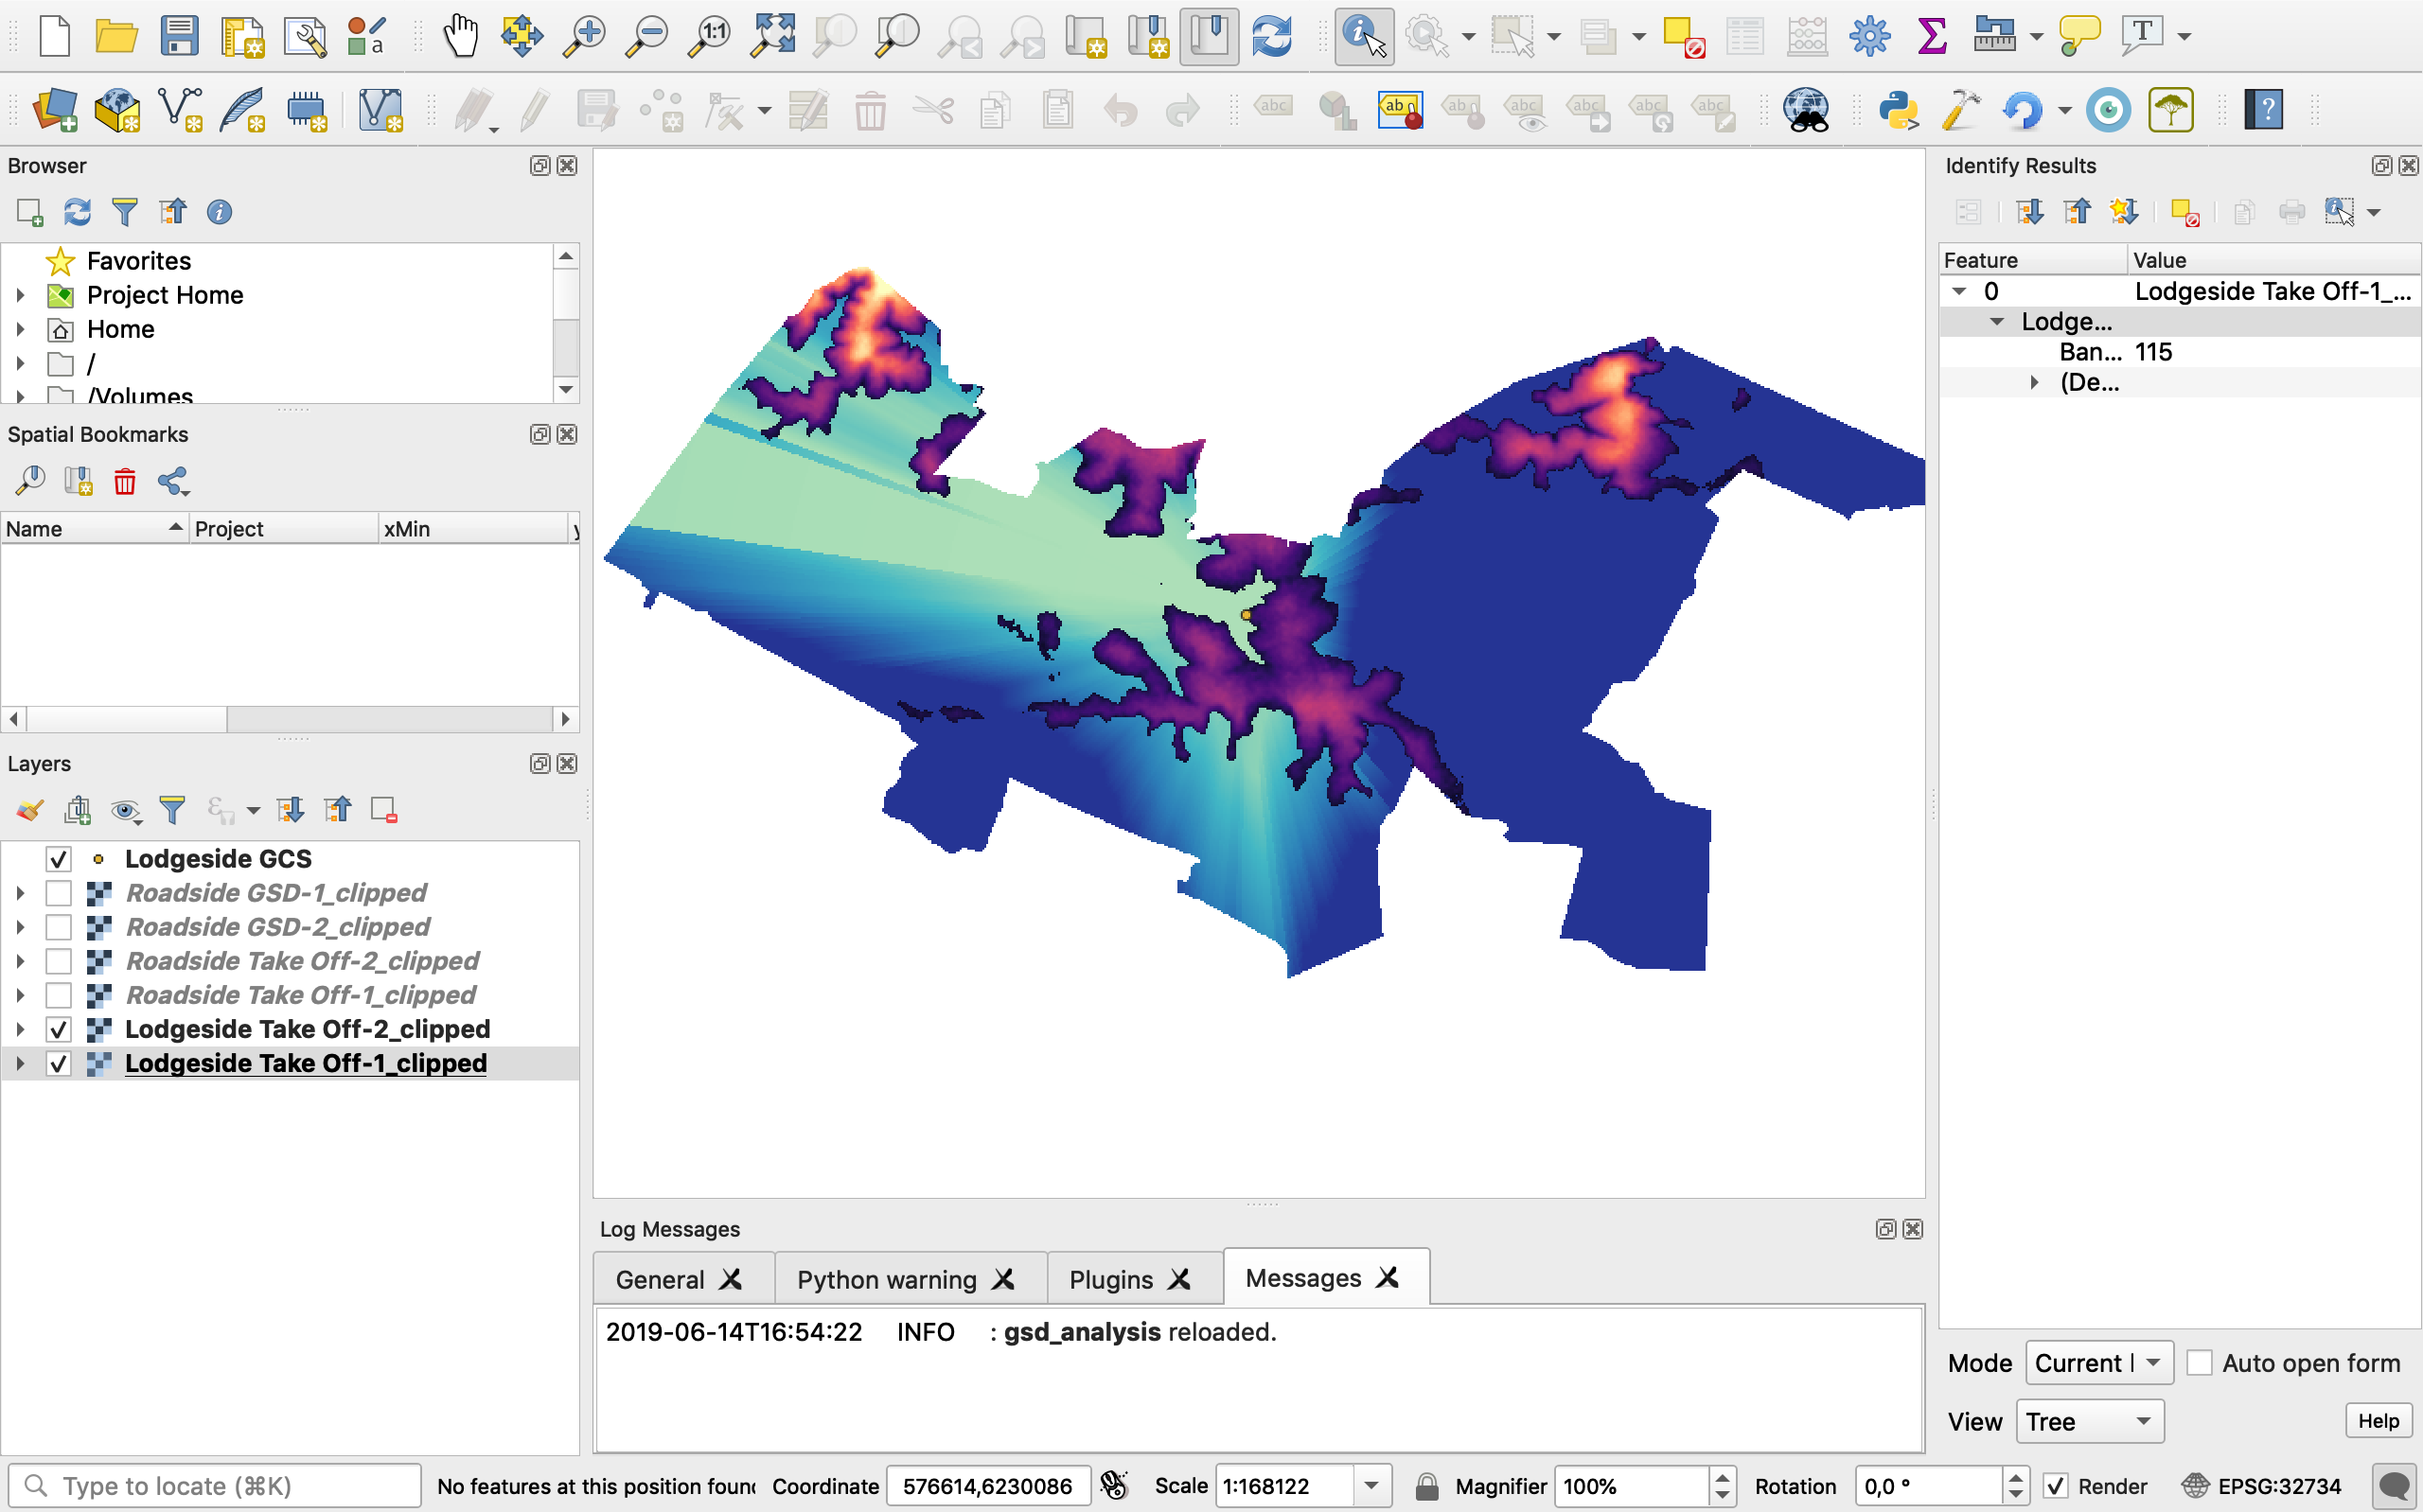2423x1512 pixels.
Task: Expand the Lodgeside Take Off-2_clipped layer tree
Action: point(17,1029)
